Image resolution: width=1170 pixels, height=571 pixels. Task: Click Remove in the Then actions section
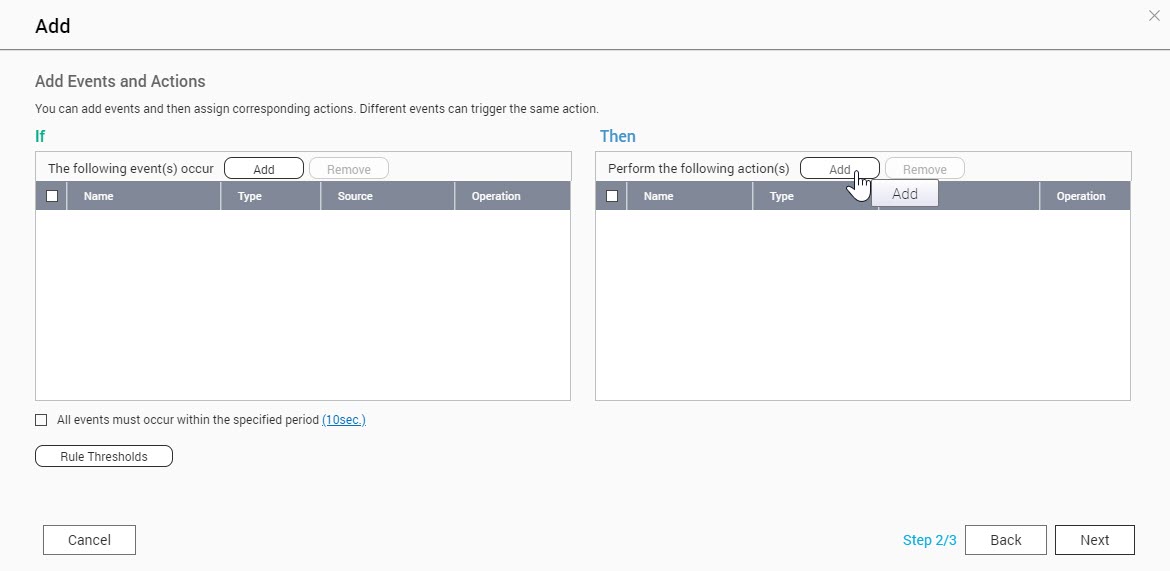924,169
